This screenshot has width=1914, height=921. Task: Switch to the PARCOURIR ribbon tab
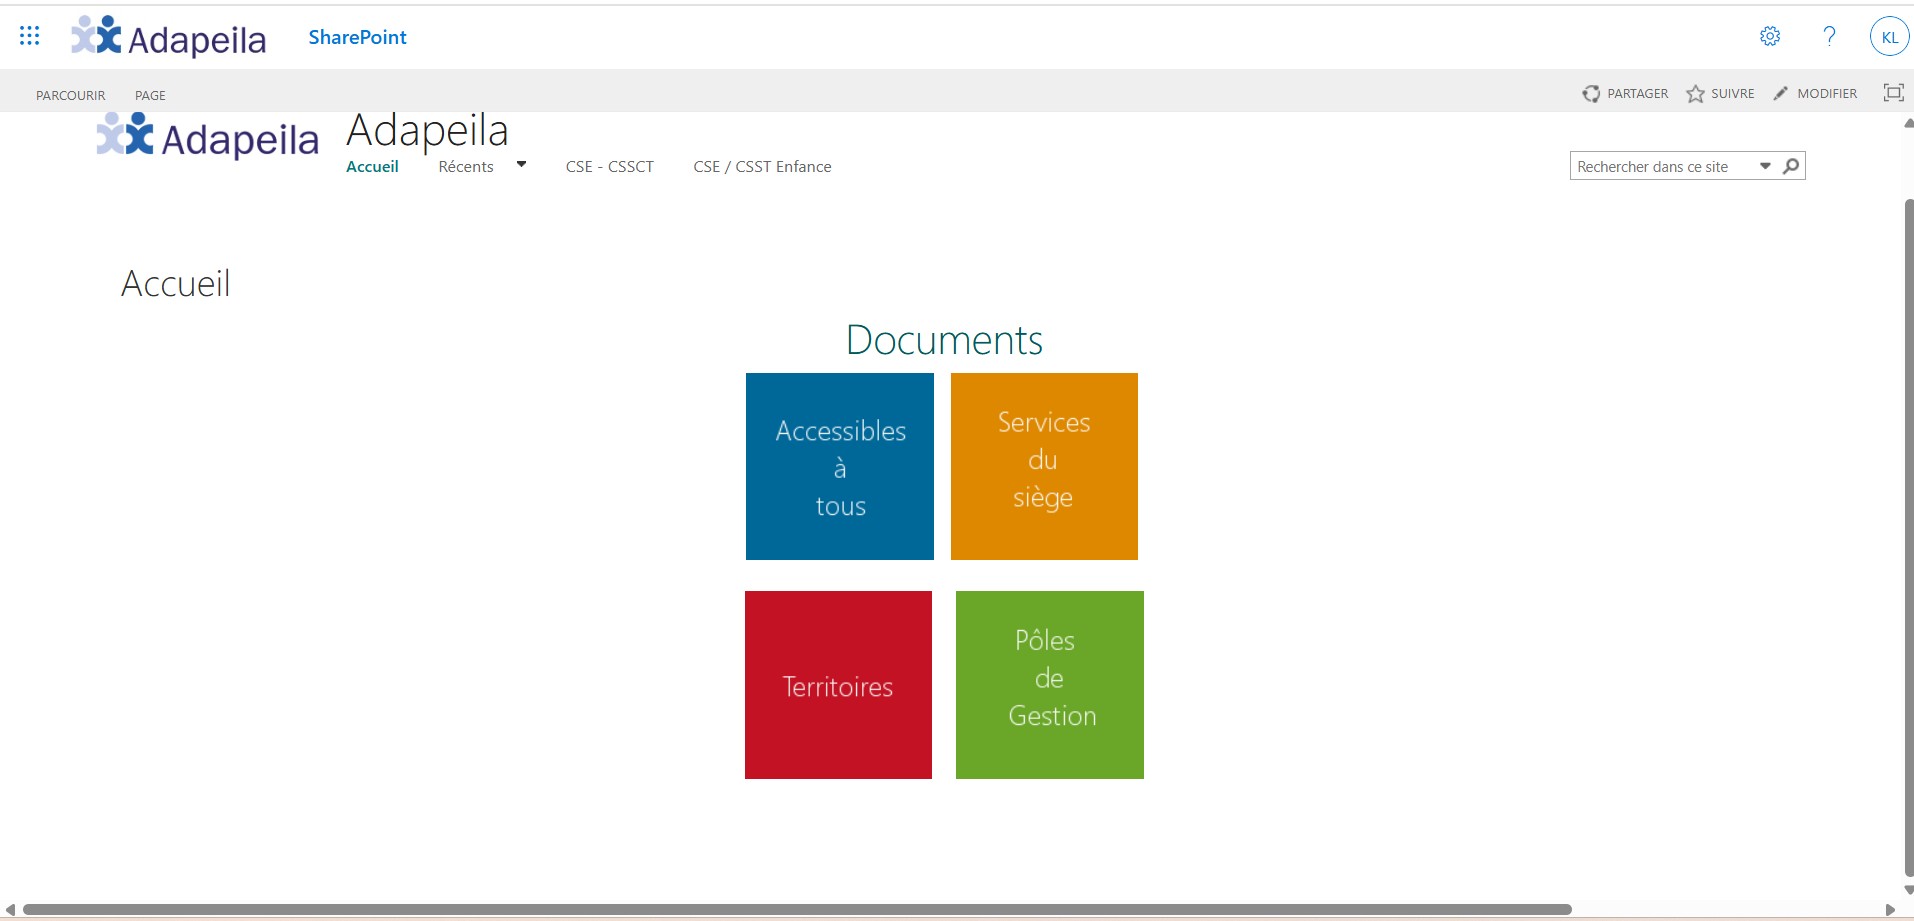point(71,95)
